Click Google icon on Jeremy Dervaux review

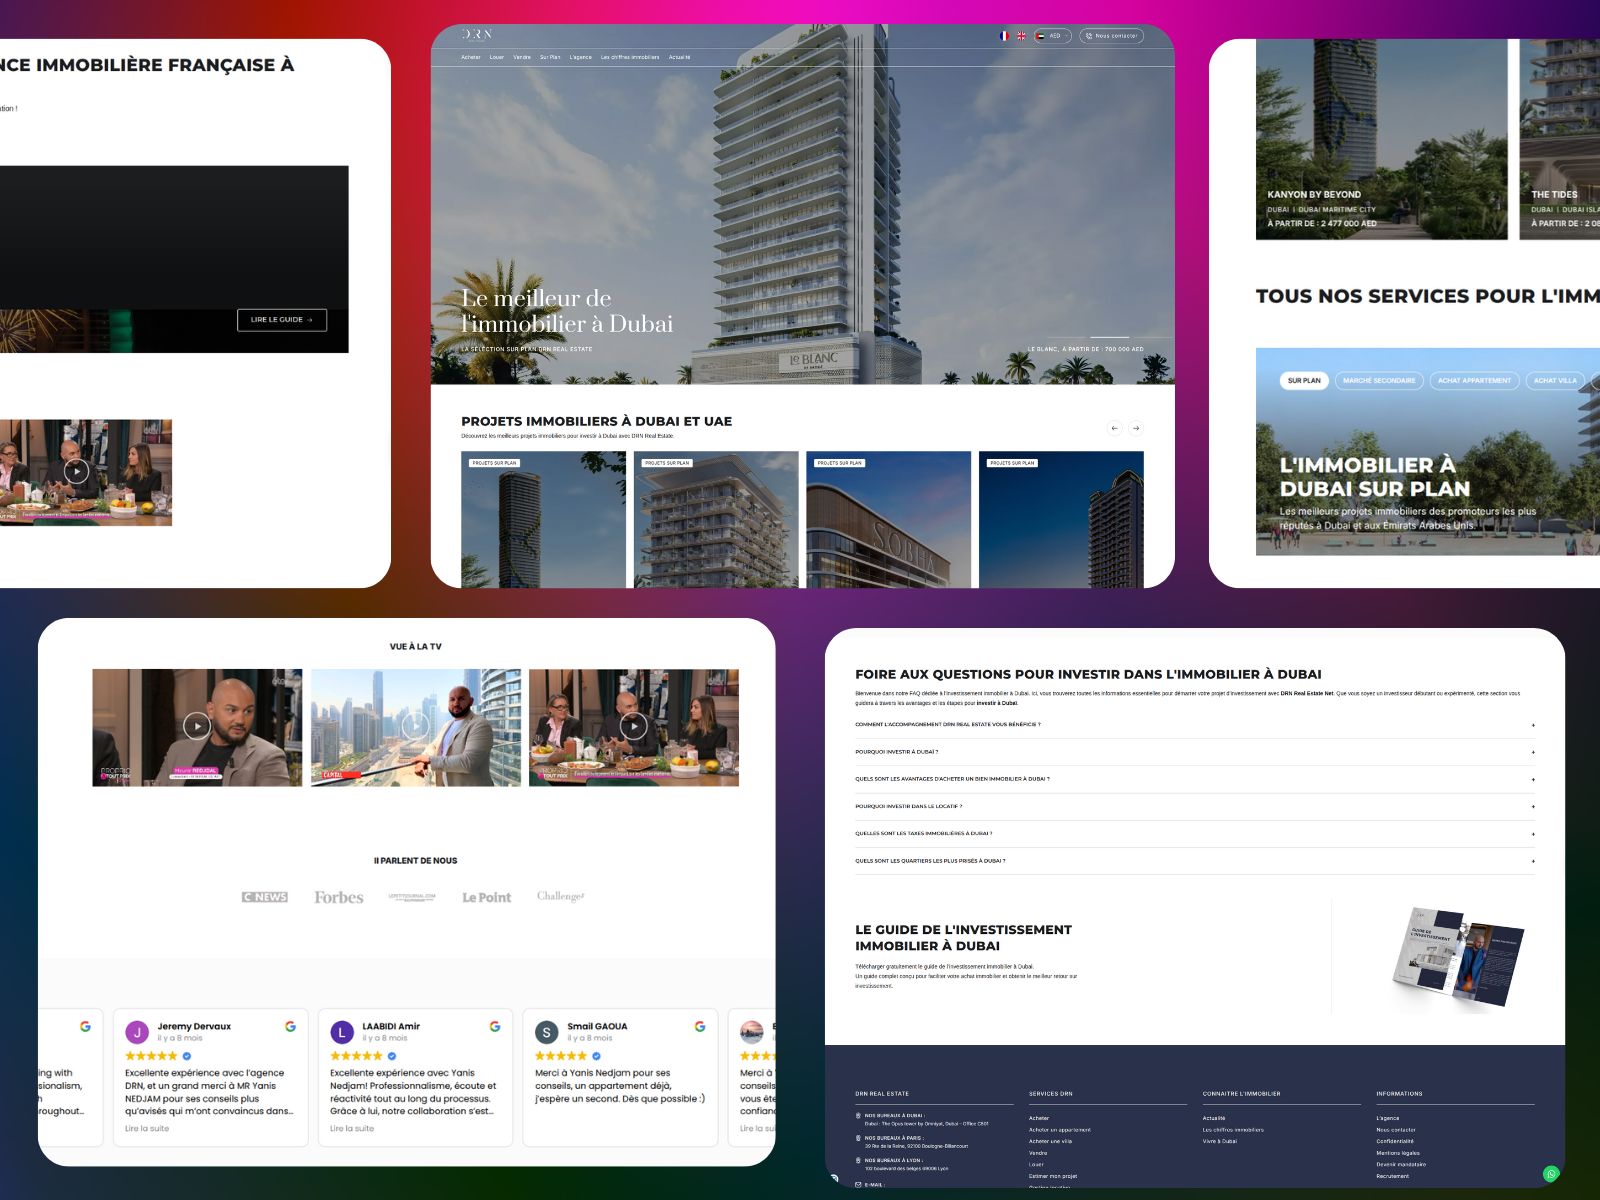coord(290,1026)
